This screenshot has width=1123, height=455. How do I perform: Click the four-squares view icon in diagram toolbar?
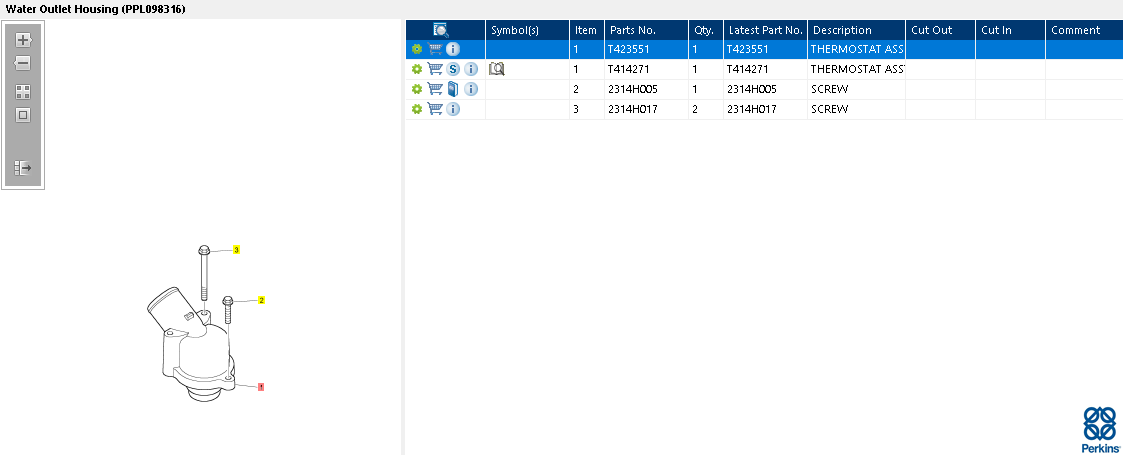pyautogui.click(x=23, y=91)
